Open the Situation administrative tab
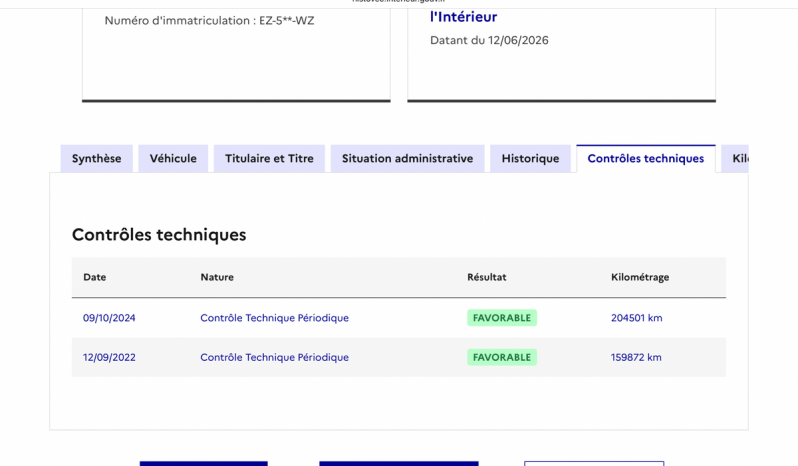Screen dimensions: 798x466 coord(407,158)
